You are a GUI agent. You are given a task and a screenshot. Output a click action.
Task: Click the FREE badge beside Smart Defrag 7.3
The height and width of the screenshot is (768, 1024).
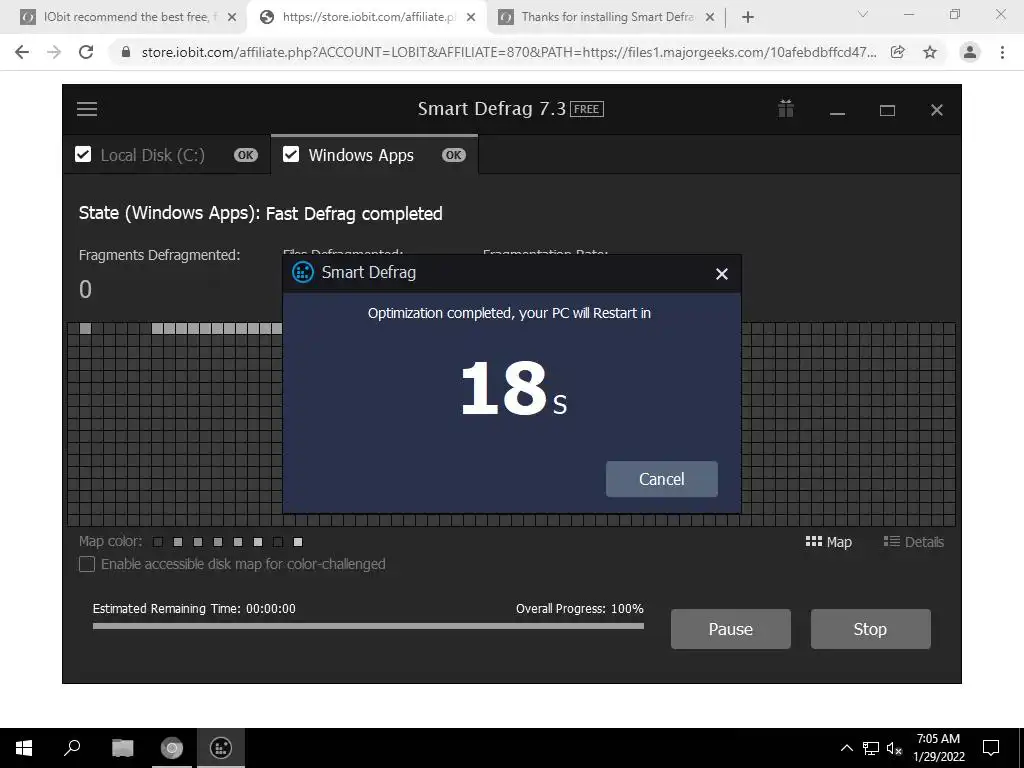coord(586,109)
